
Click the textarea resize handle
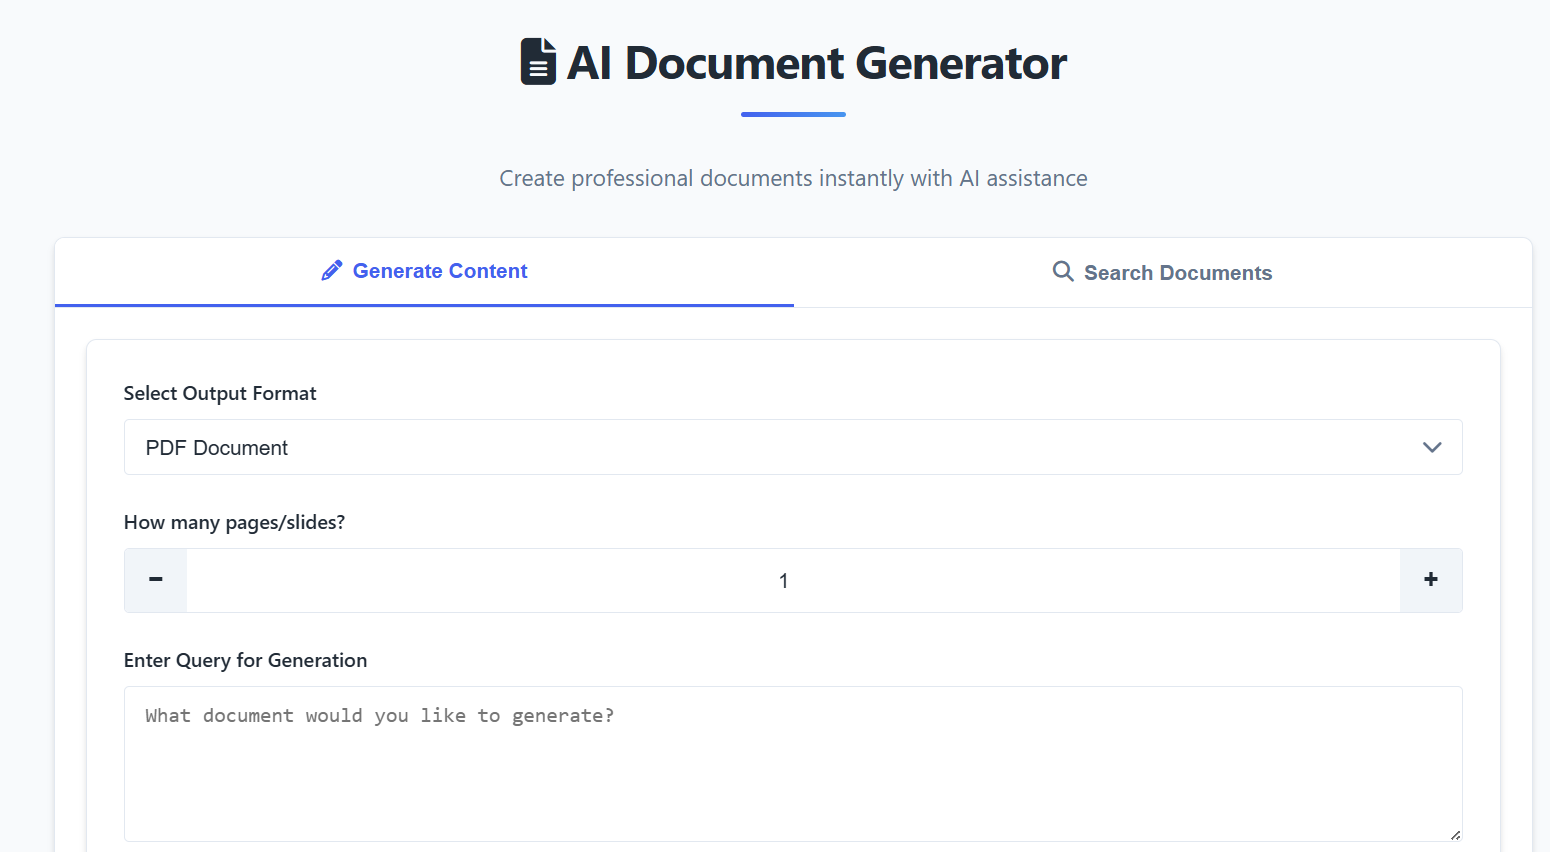[x=1455, y=834]
